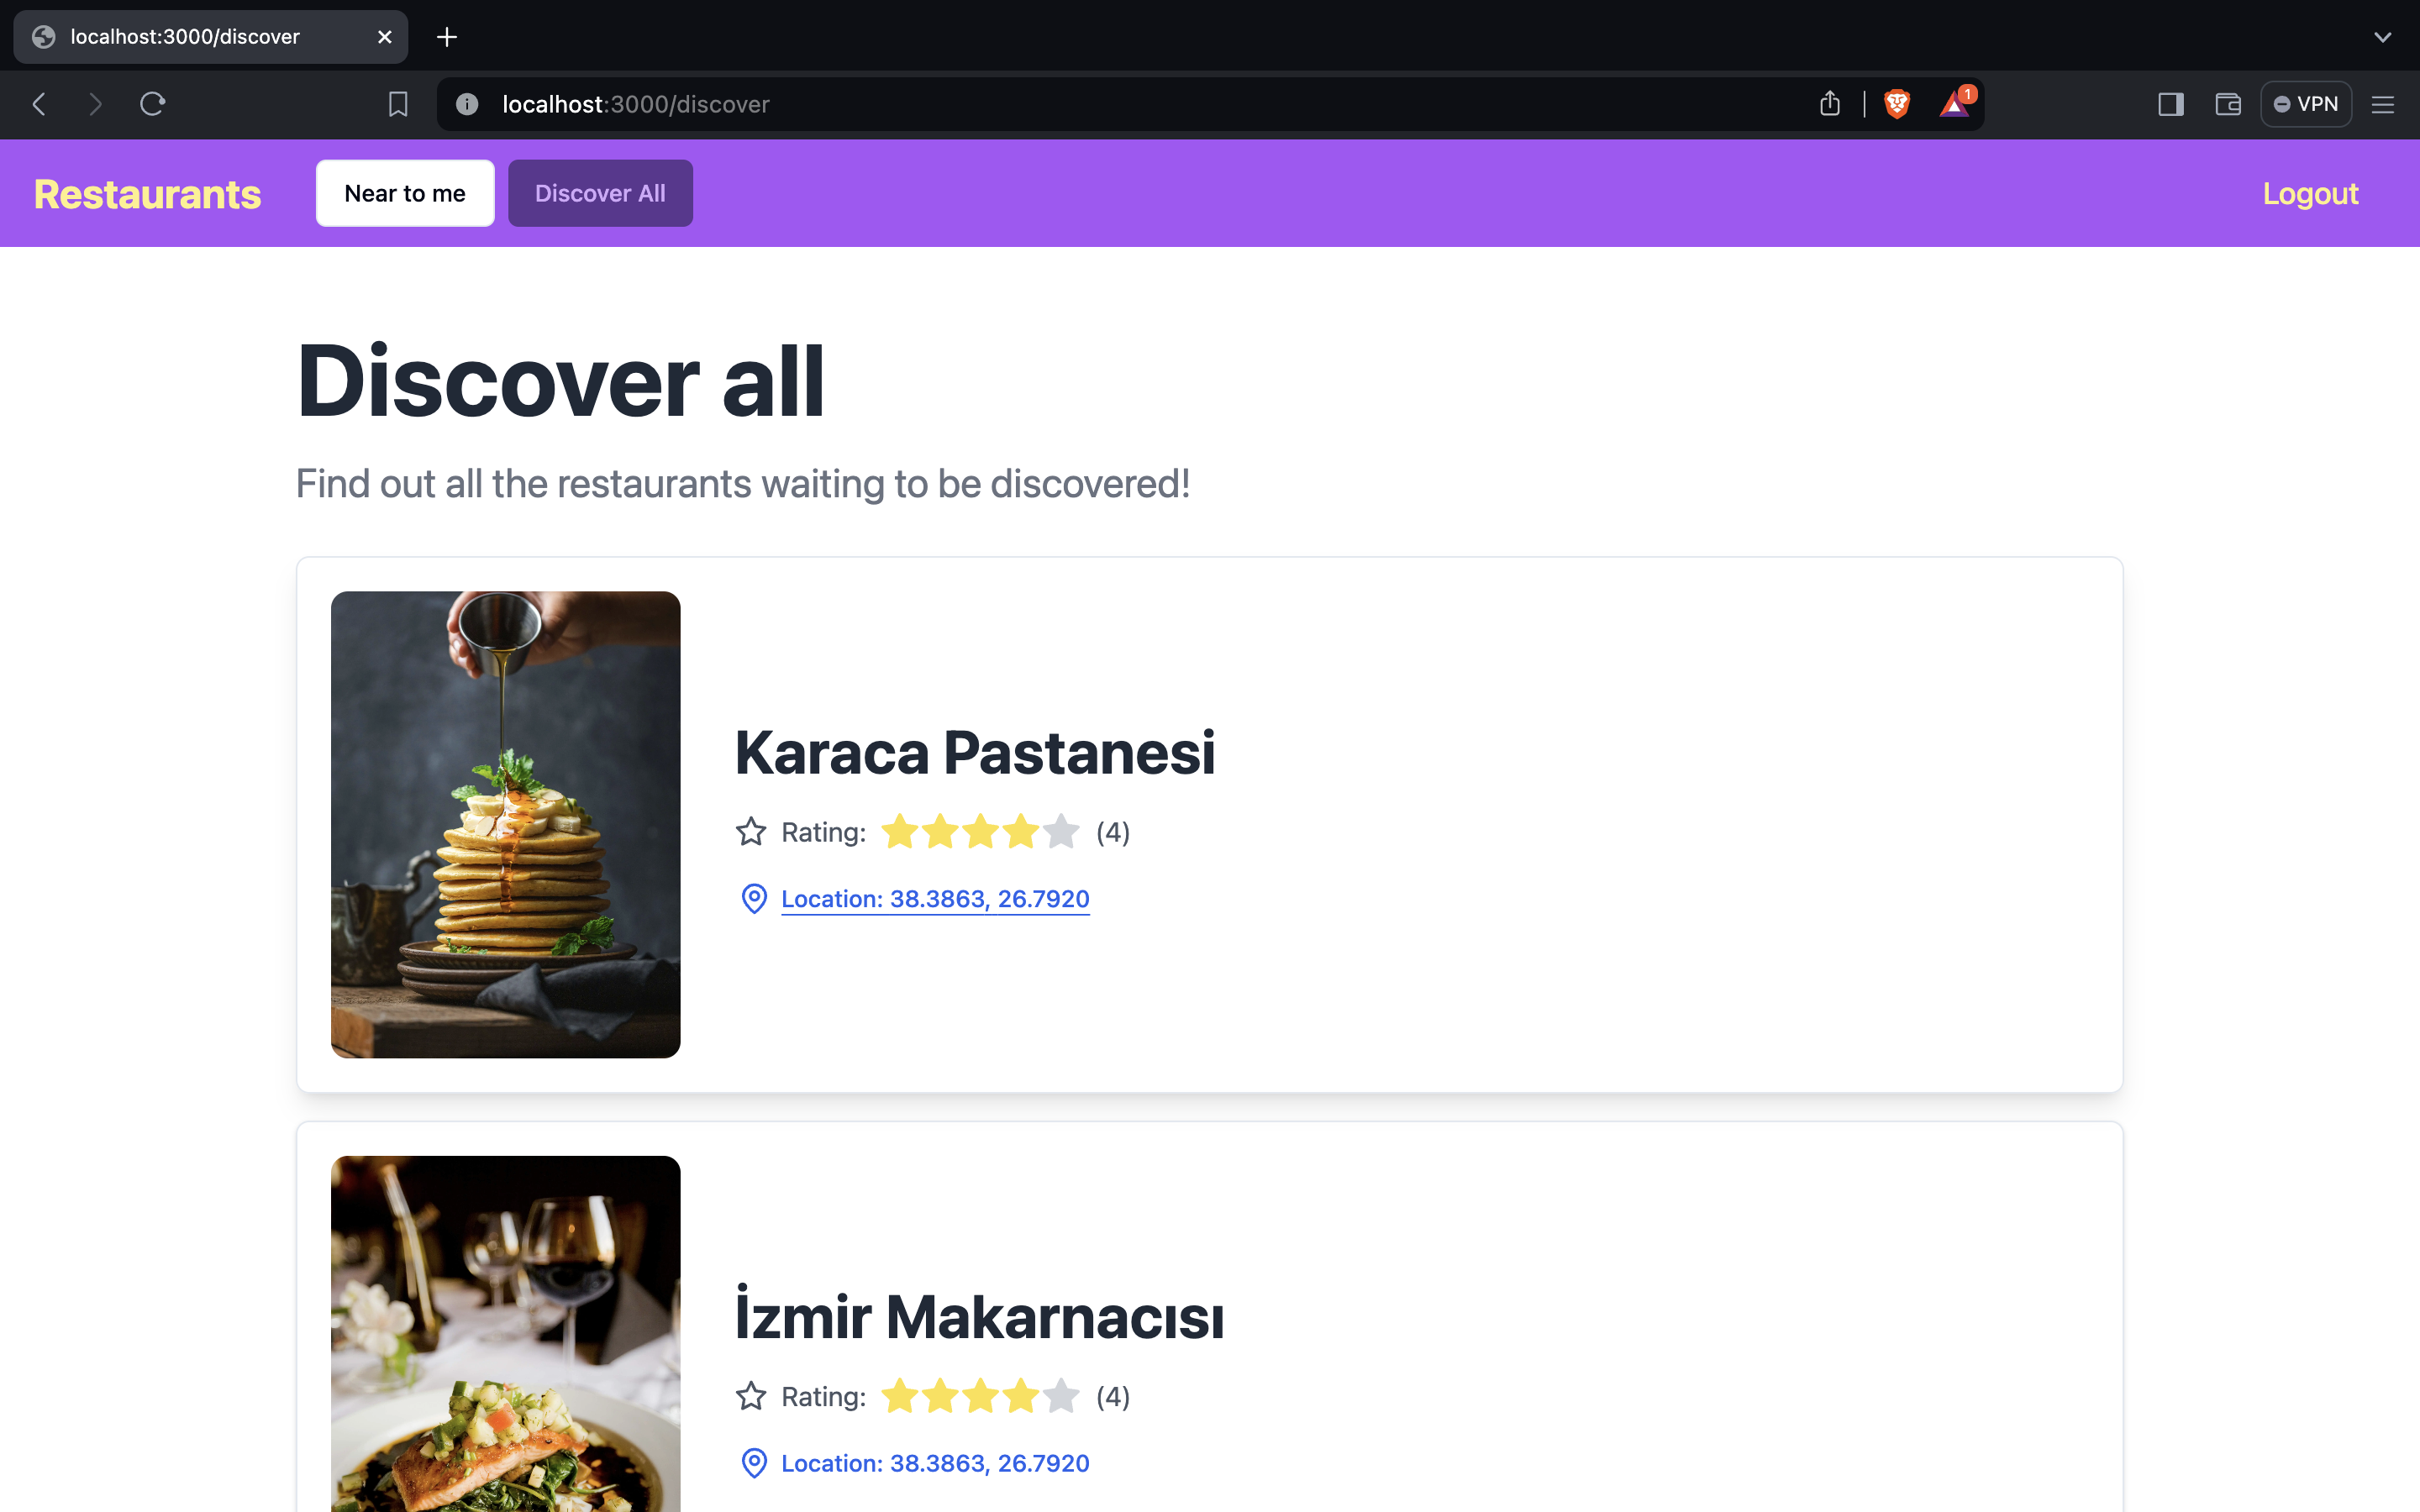This screenshot has height=1512, width=2420.
Task: Open Brave Rewards triangle icon
Action: point(1955,103)
